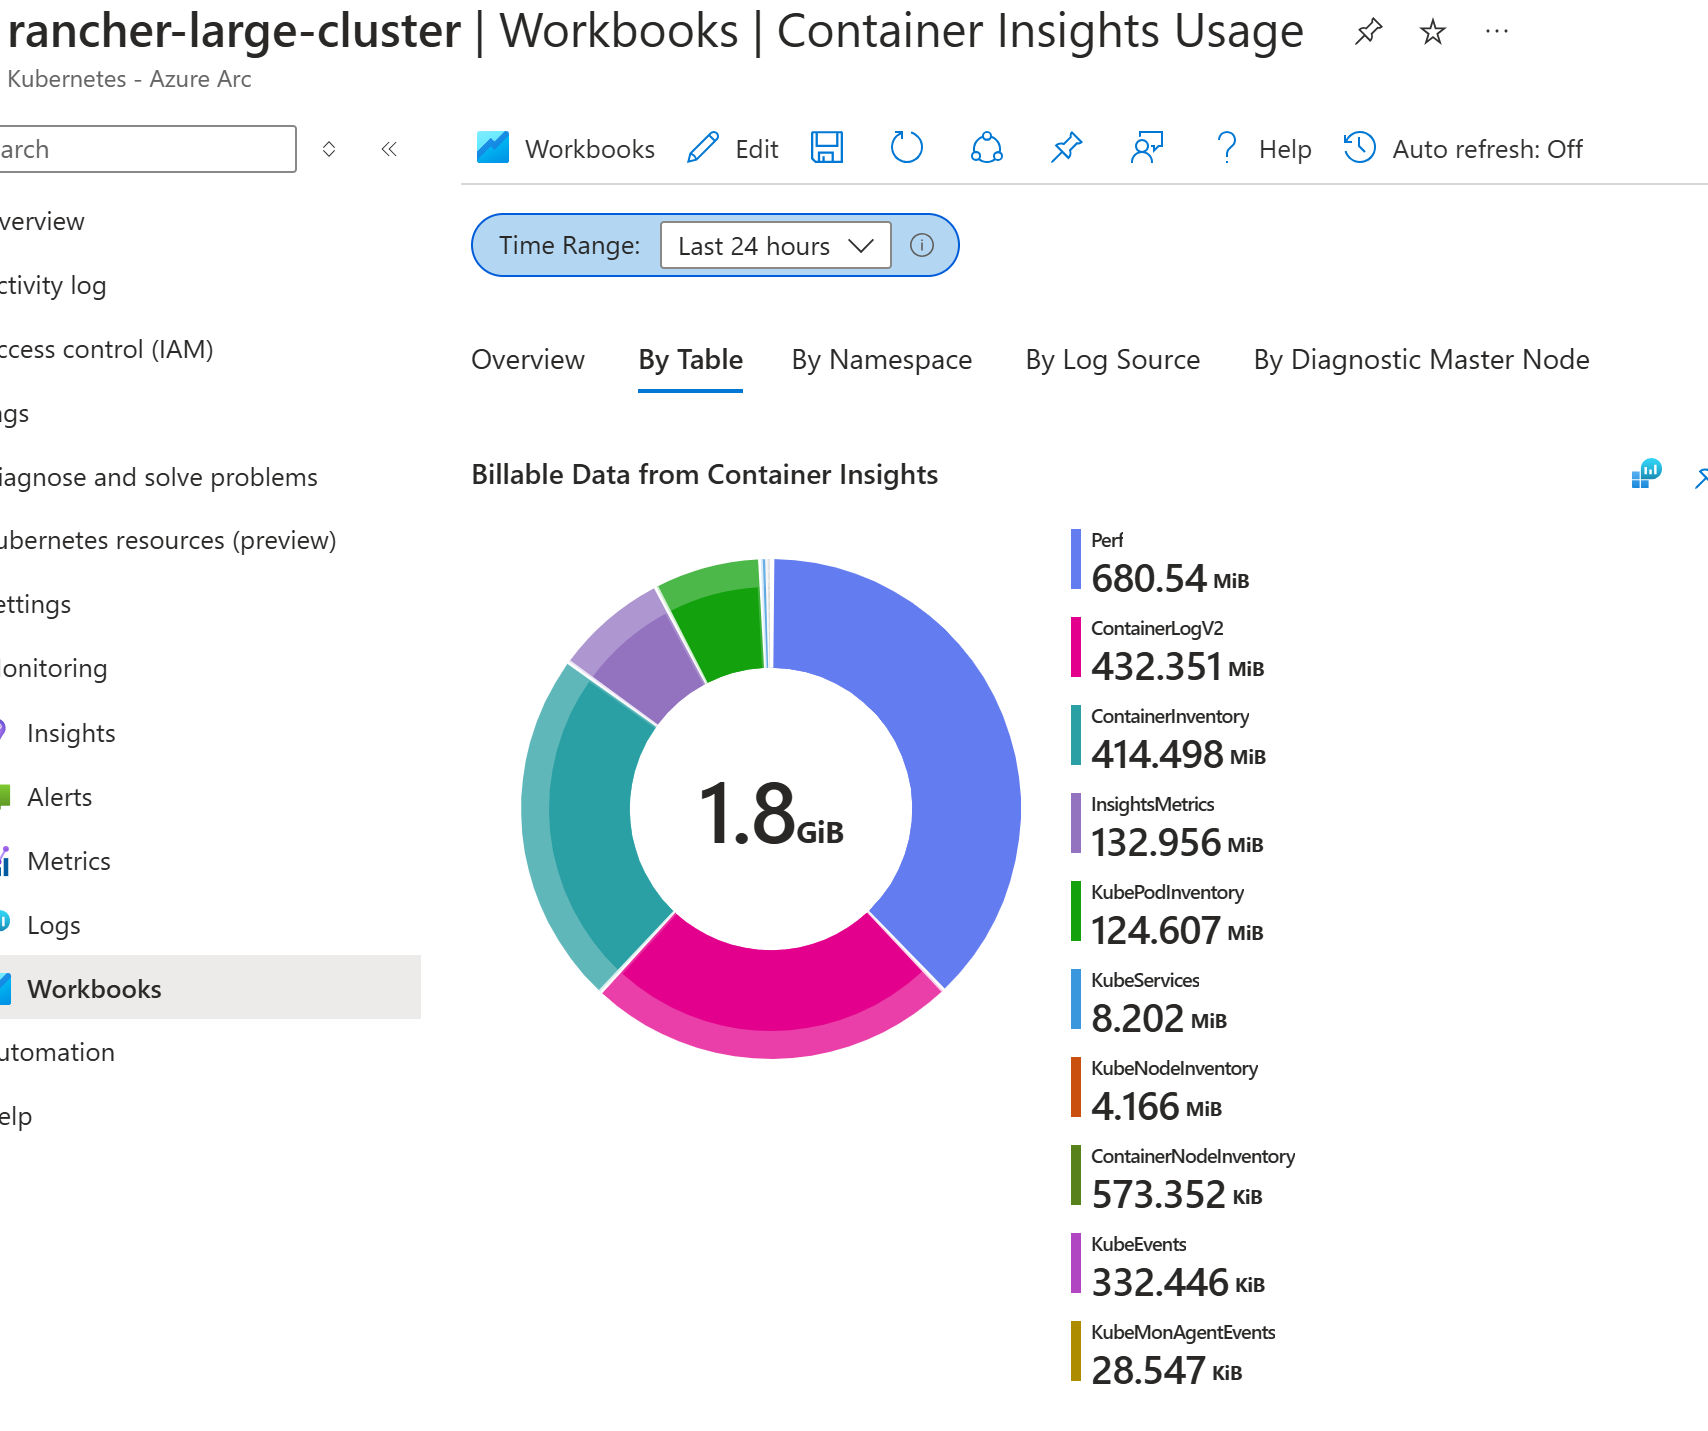Click the Save workbook icon

click(826, 148)
